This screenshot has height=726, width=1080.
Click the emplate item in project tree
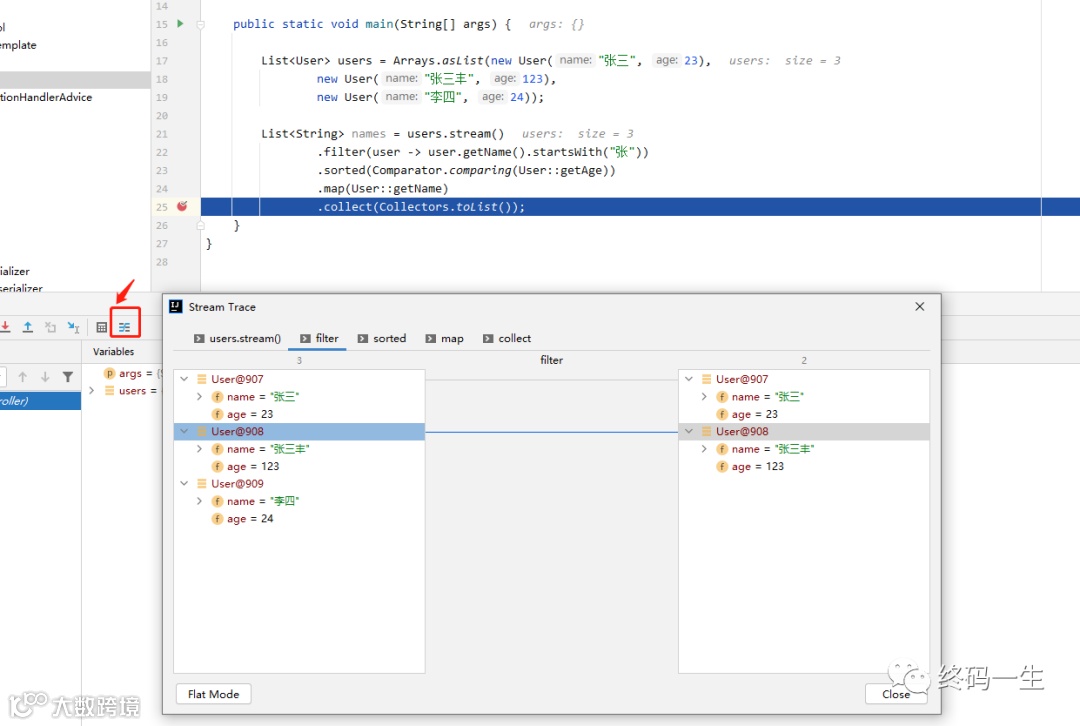pyautogui.click(x=19, y=45)
